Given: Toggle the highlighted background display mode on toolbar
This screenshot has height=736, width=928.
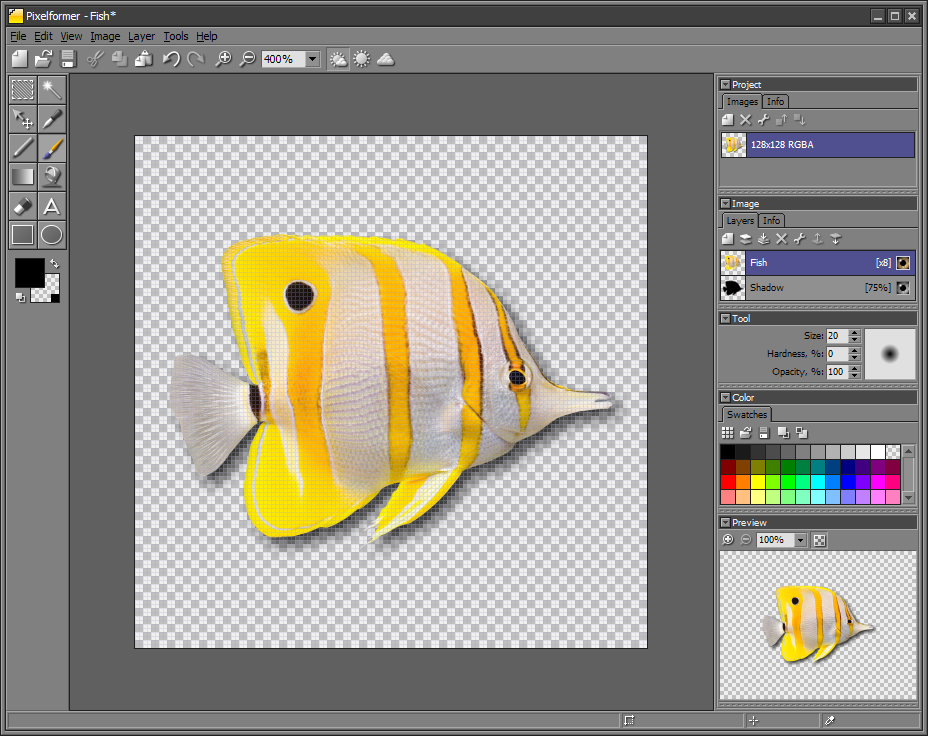Looking at the screenshot, I should 338,59.
